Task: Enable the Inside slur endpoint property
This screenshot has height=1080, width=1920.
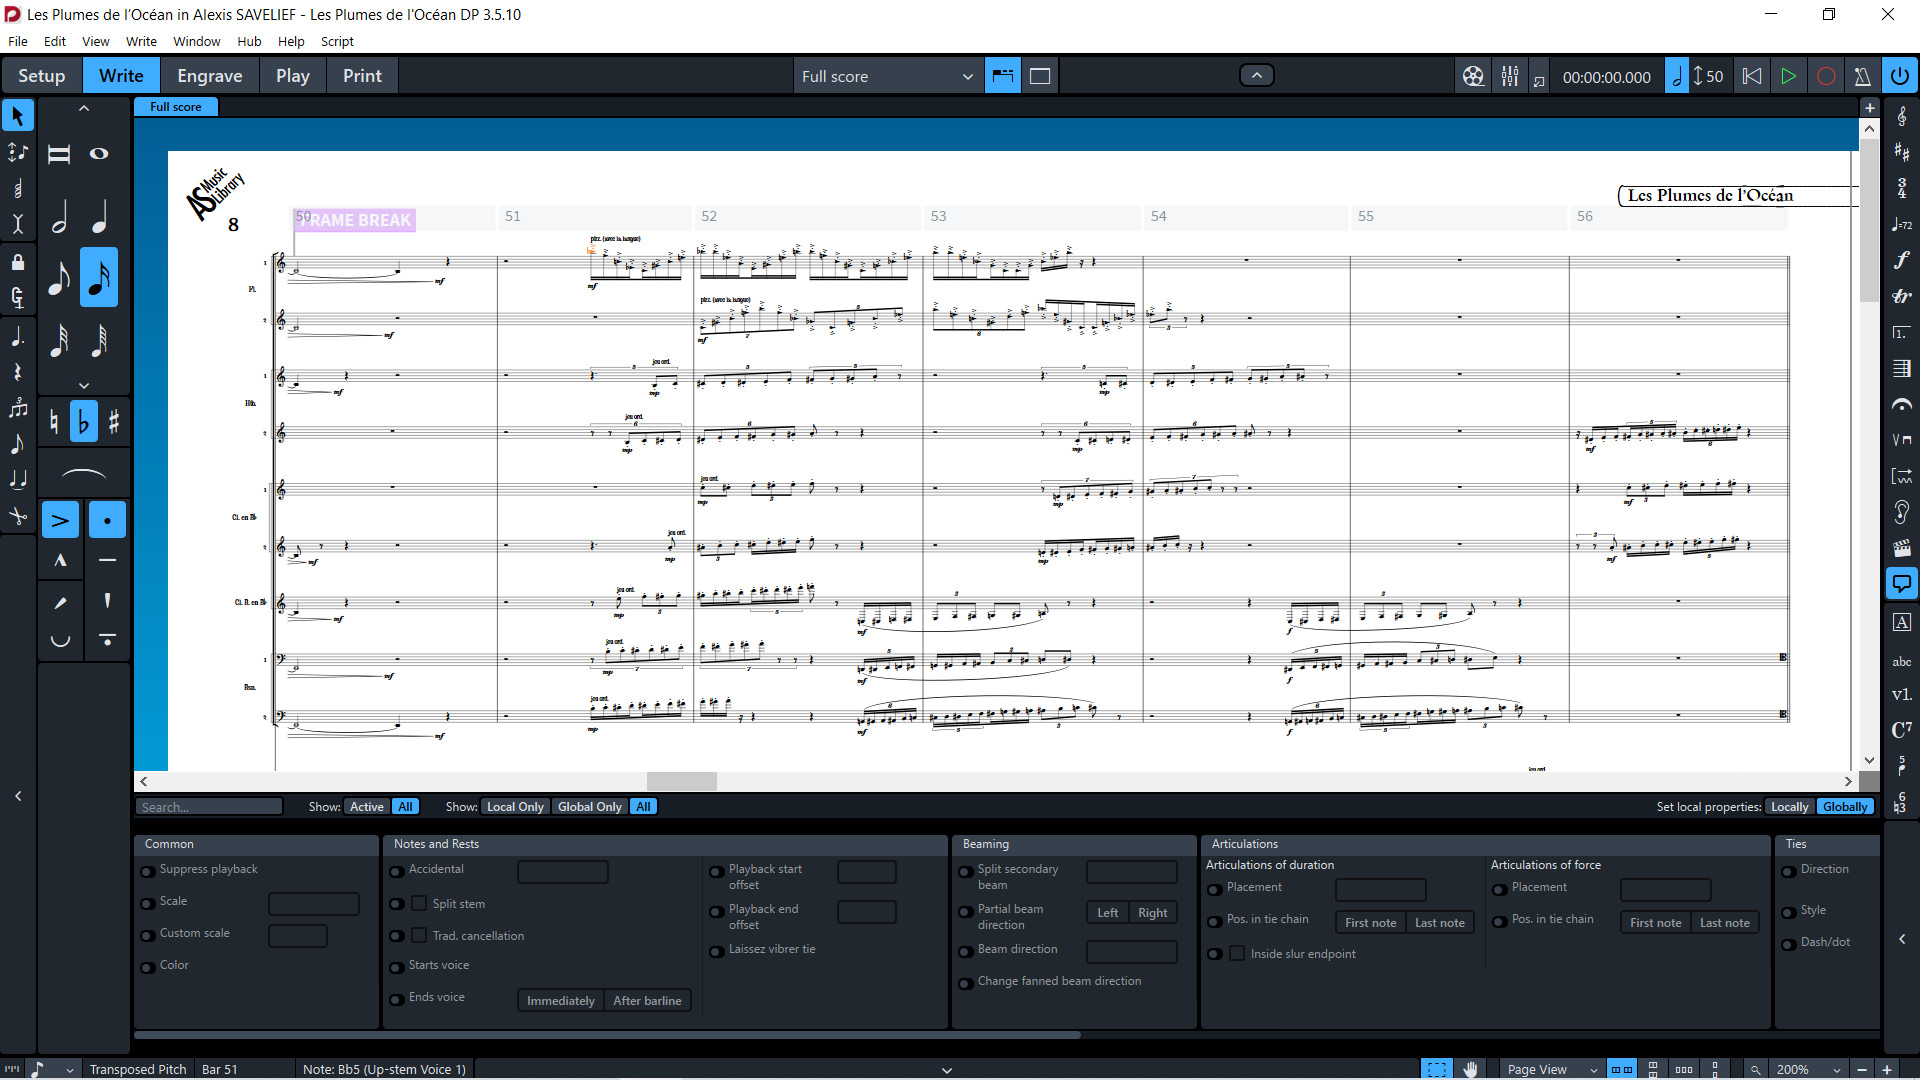Action: [1215, 954]
